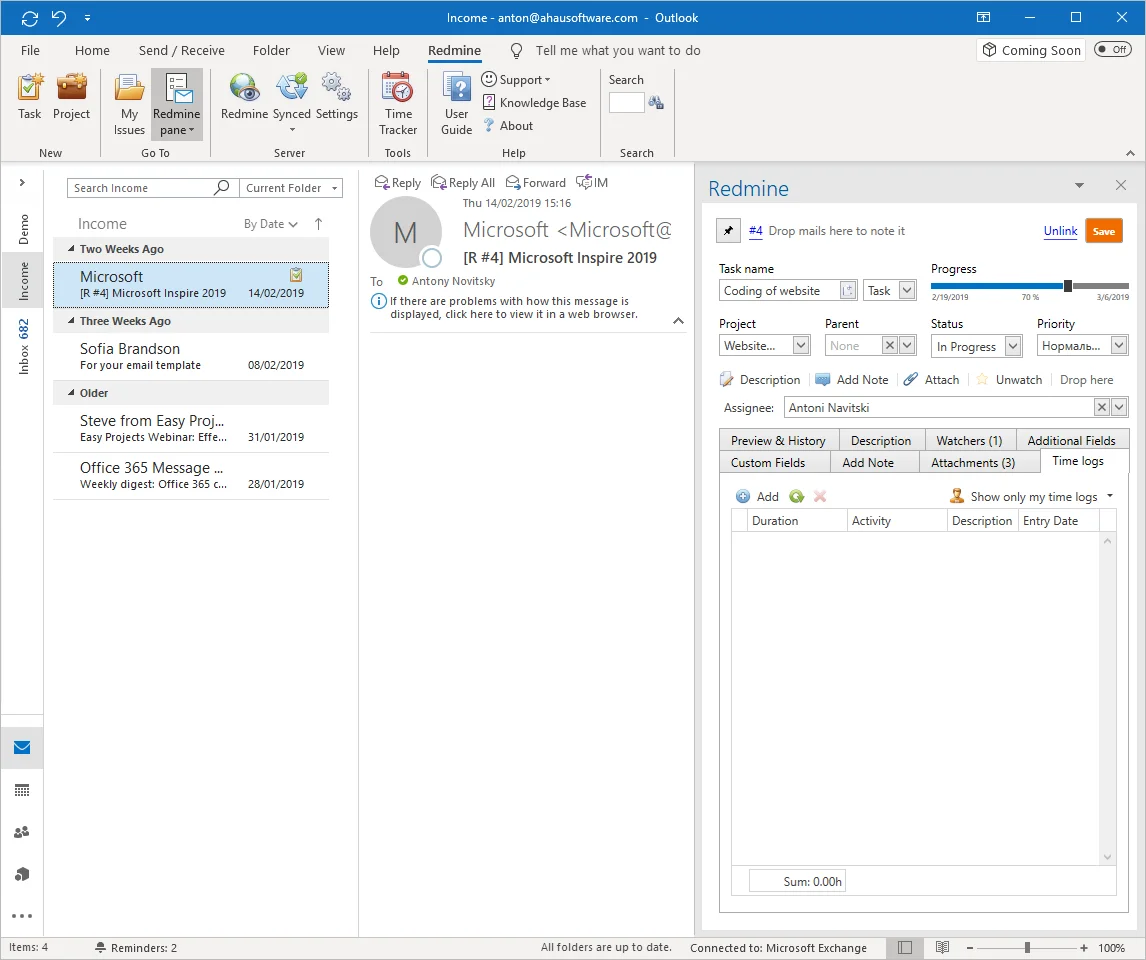
Task: Open the Assignee dropdown arrow
Action: pyautogui.click(x=1120, y=408)
